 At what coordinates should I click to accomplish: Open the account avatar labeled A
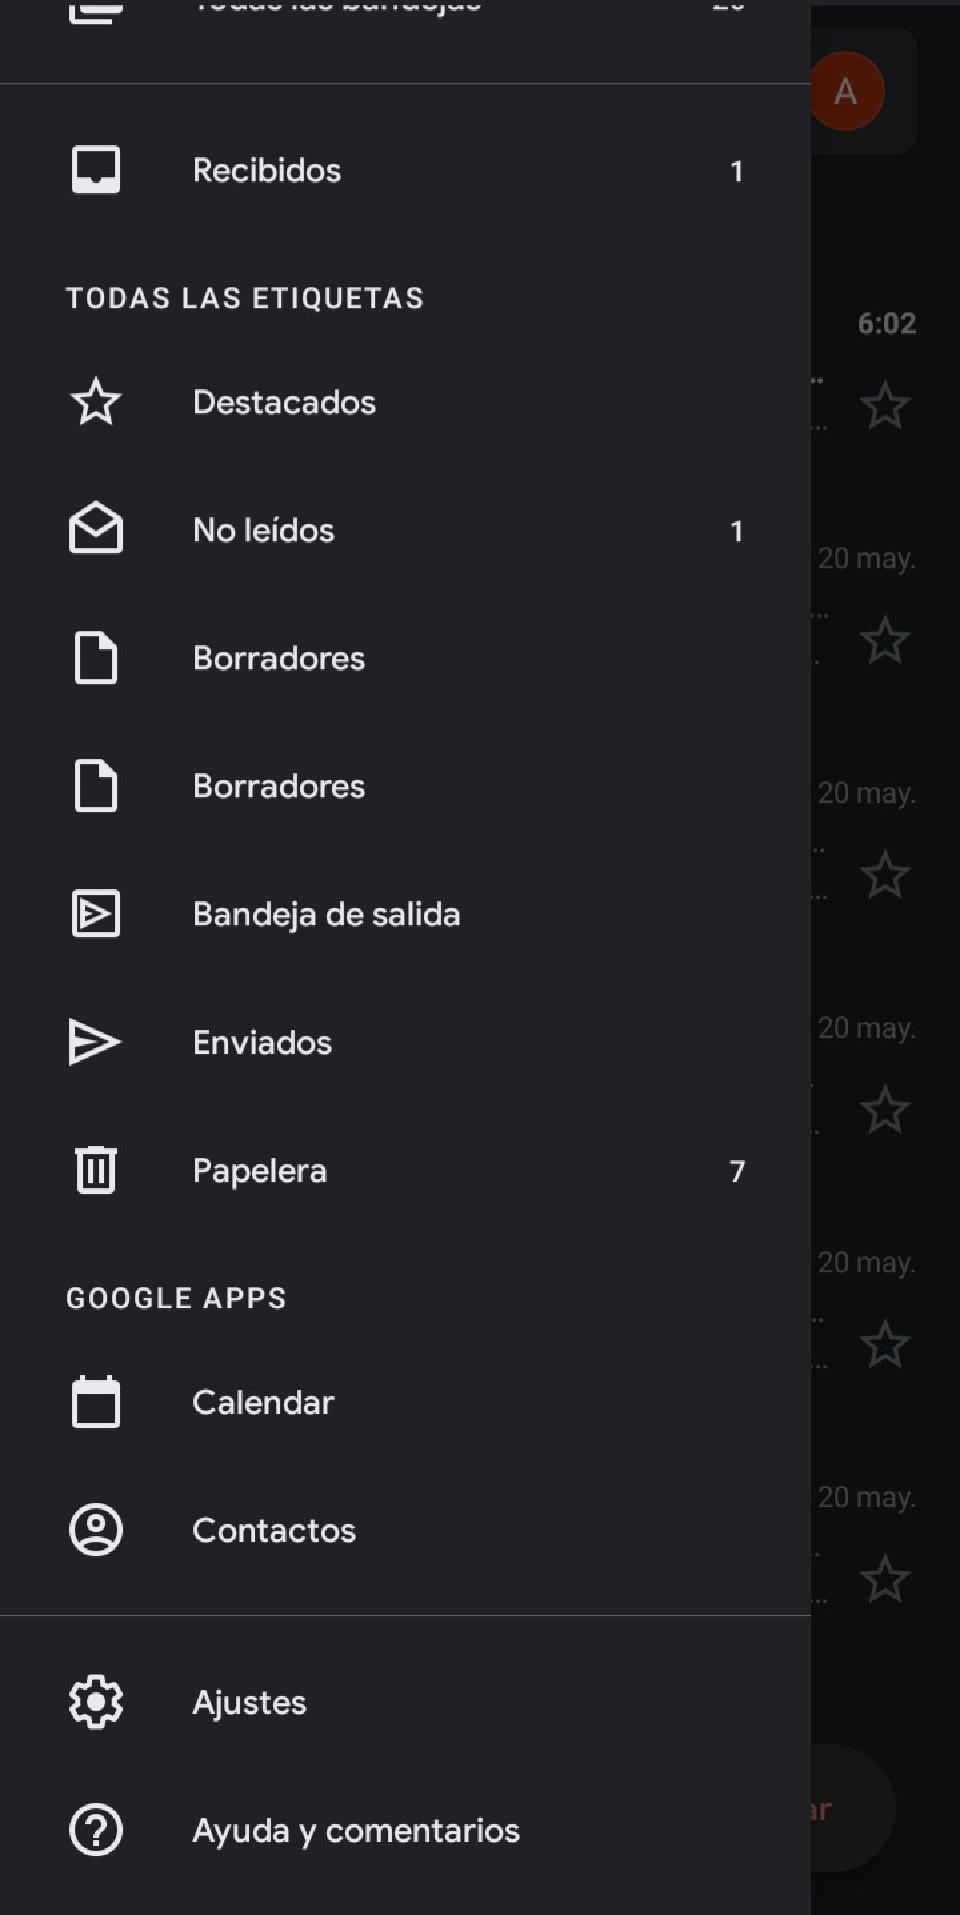(x=846, y=92)
